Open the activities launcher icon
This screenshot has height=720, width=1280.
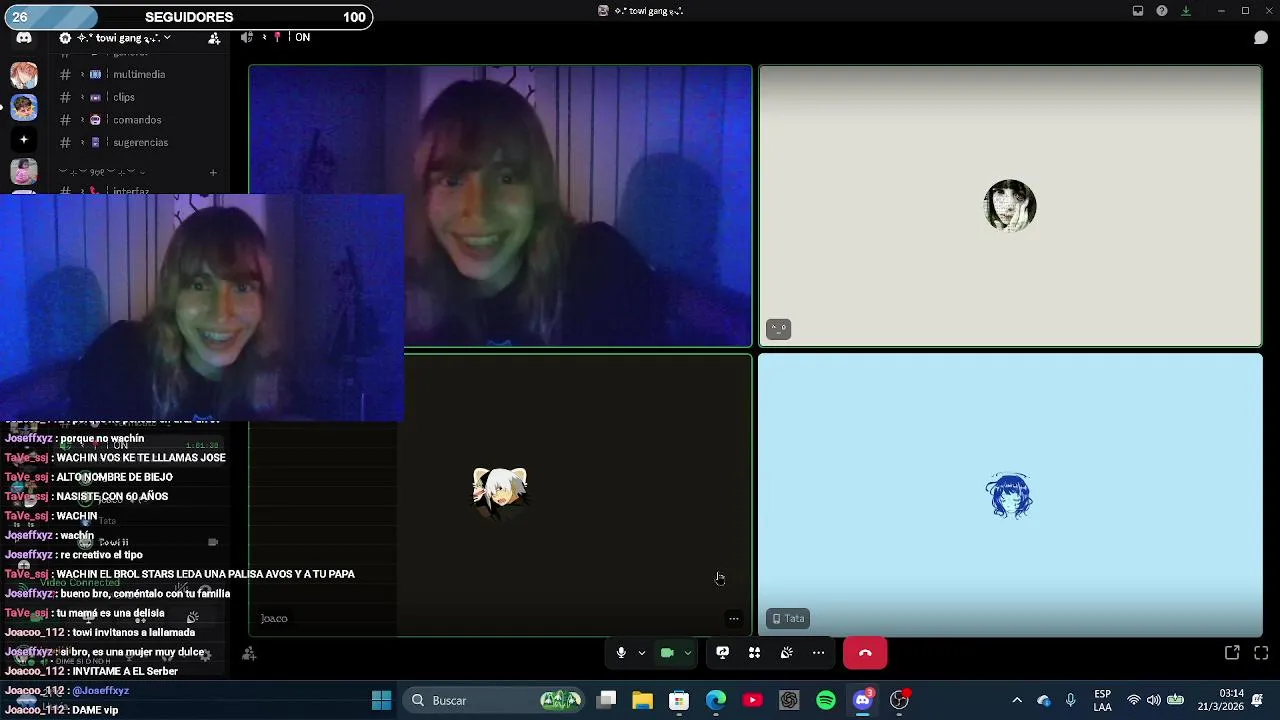coord(755,653)
